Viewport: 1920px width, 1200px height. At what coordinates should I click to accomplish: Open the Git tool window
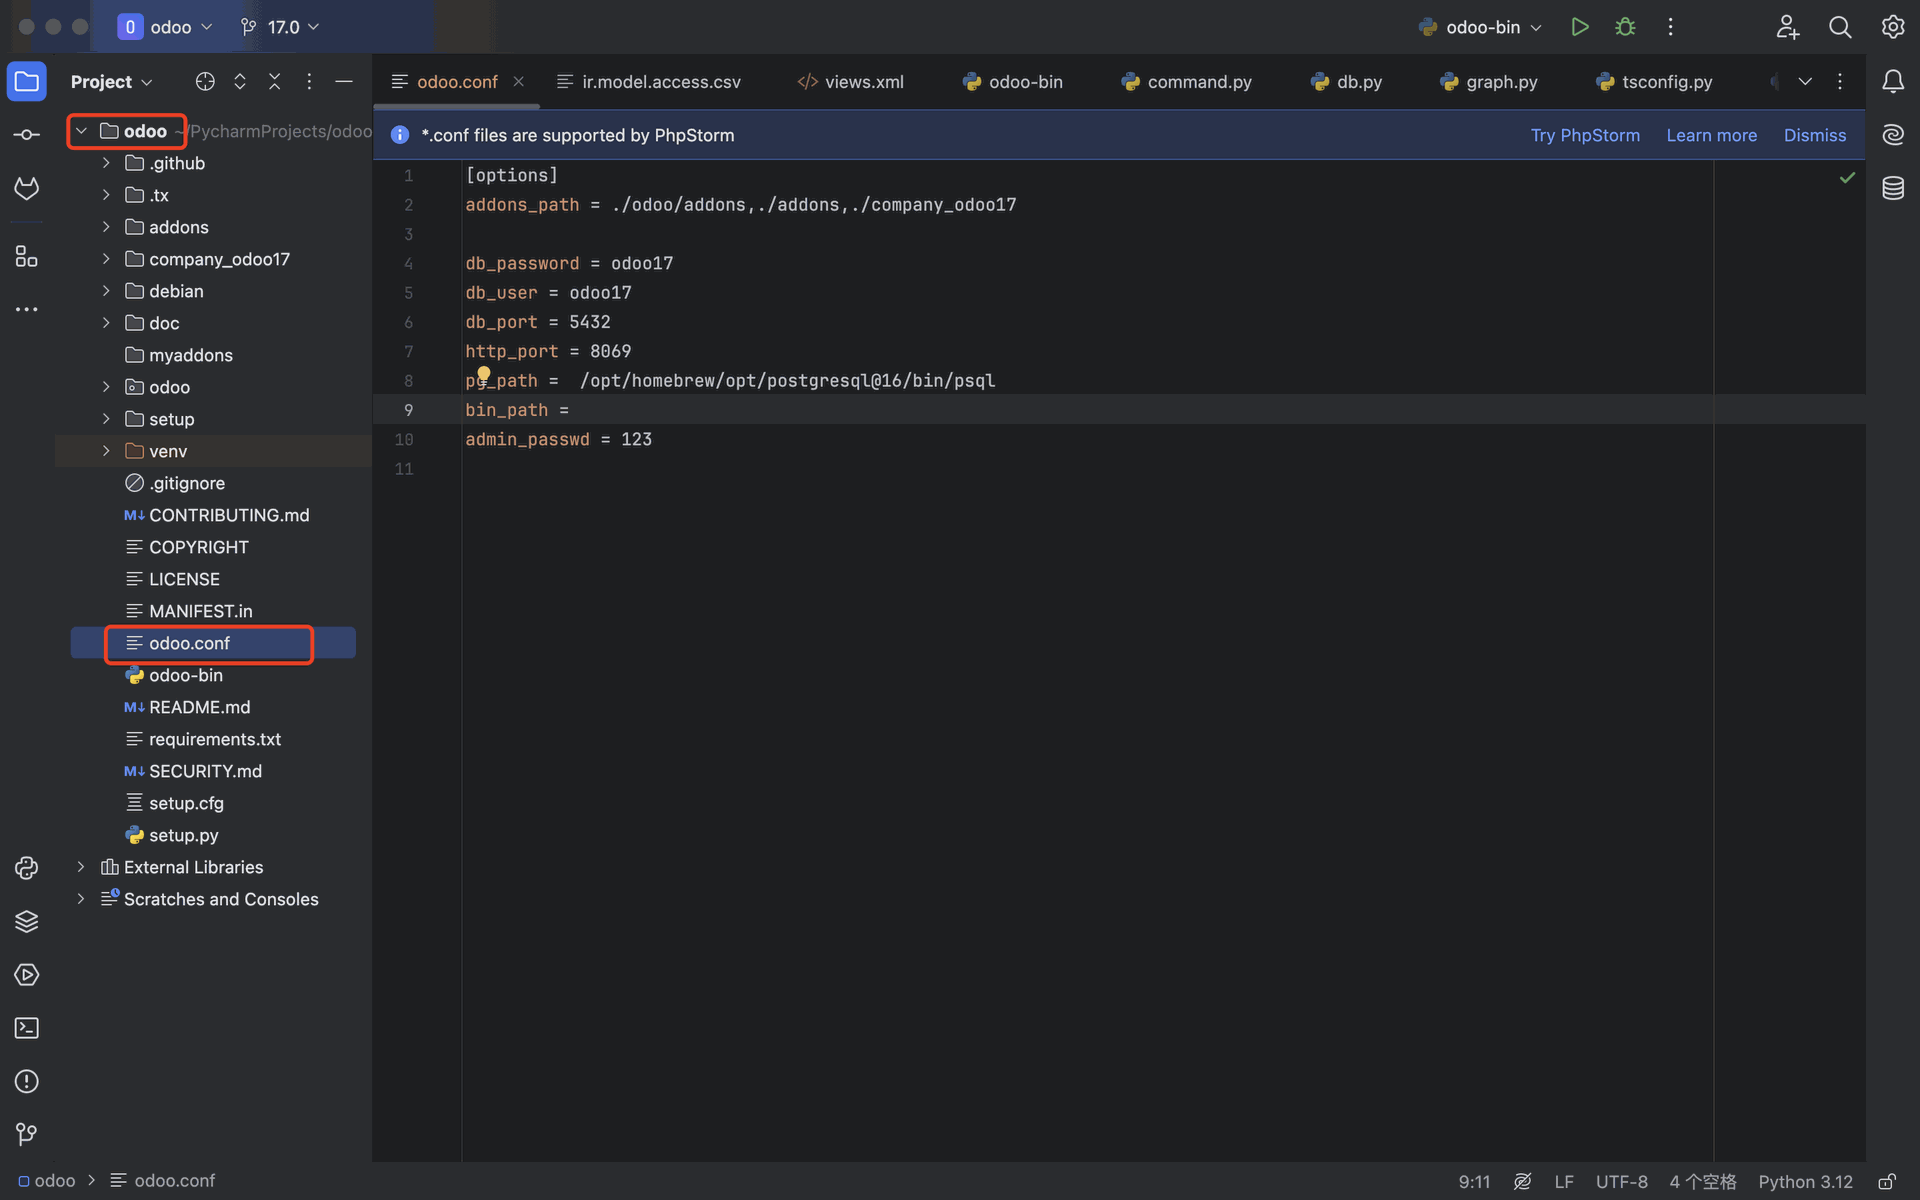(27, 1135)
